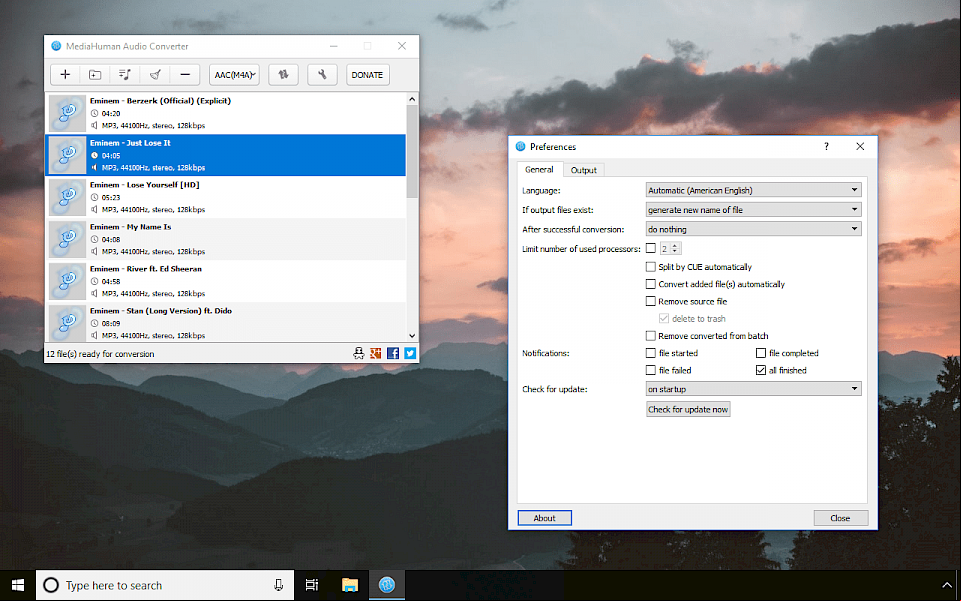Toggle the delete to trash checkbox
This screenshot has height=601, width=961.
click(664, 318)
